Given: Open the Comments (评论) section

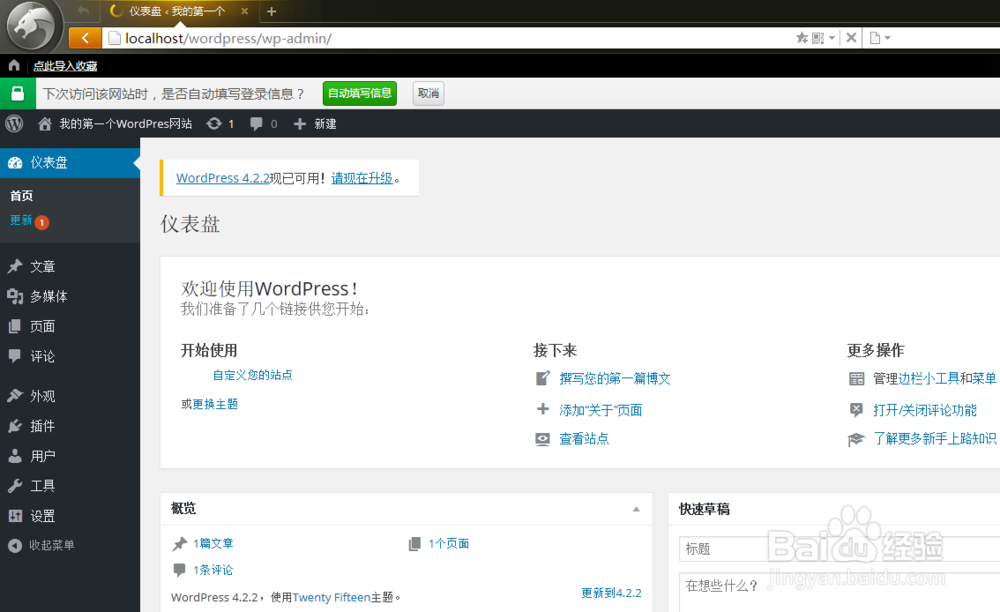Looking at the screenshot, I should tap(39, 356).
